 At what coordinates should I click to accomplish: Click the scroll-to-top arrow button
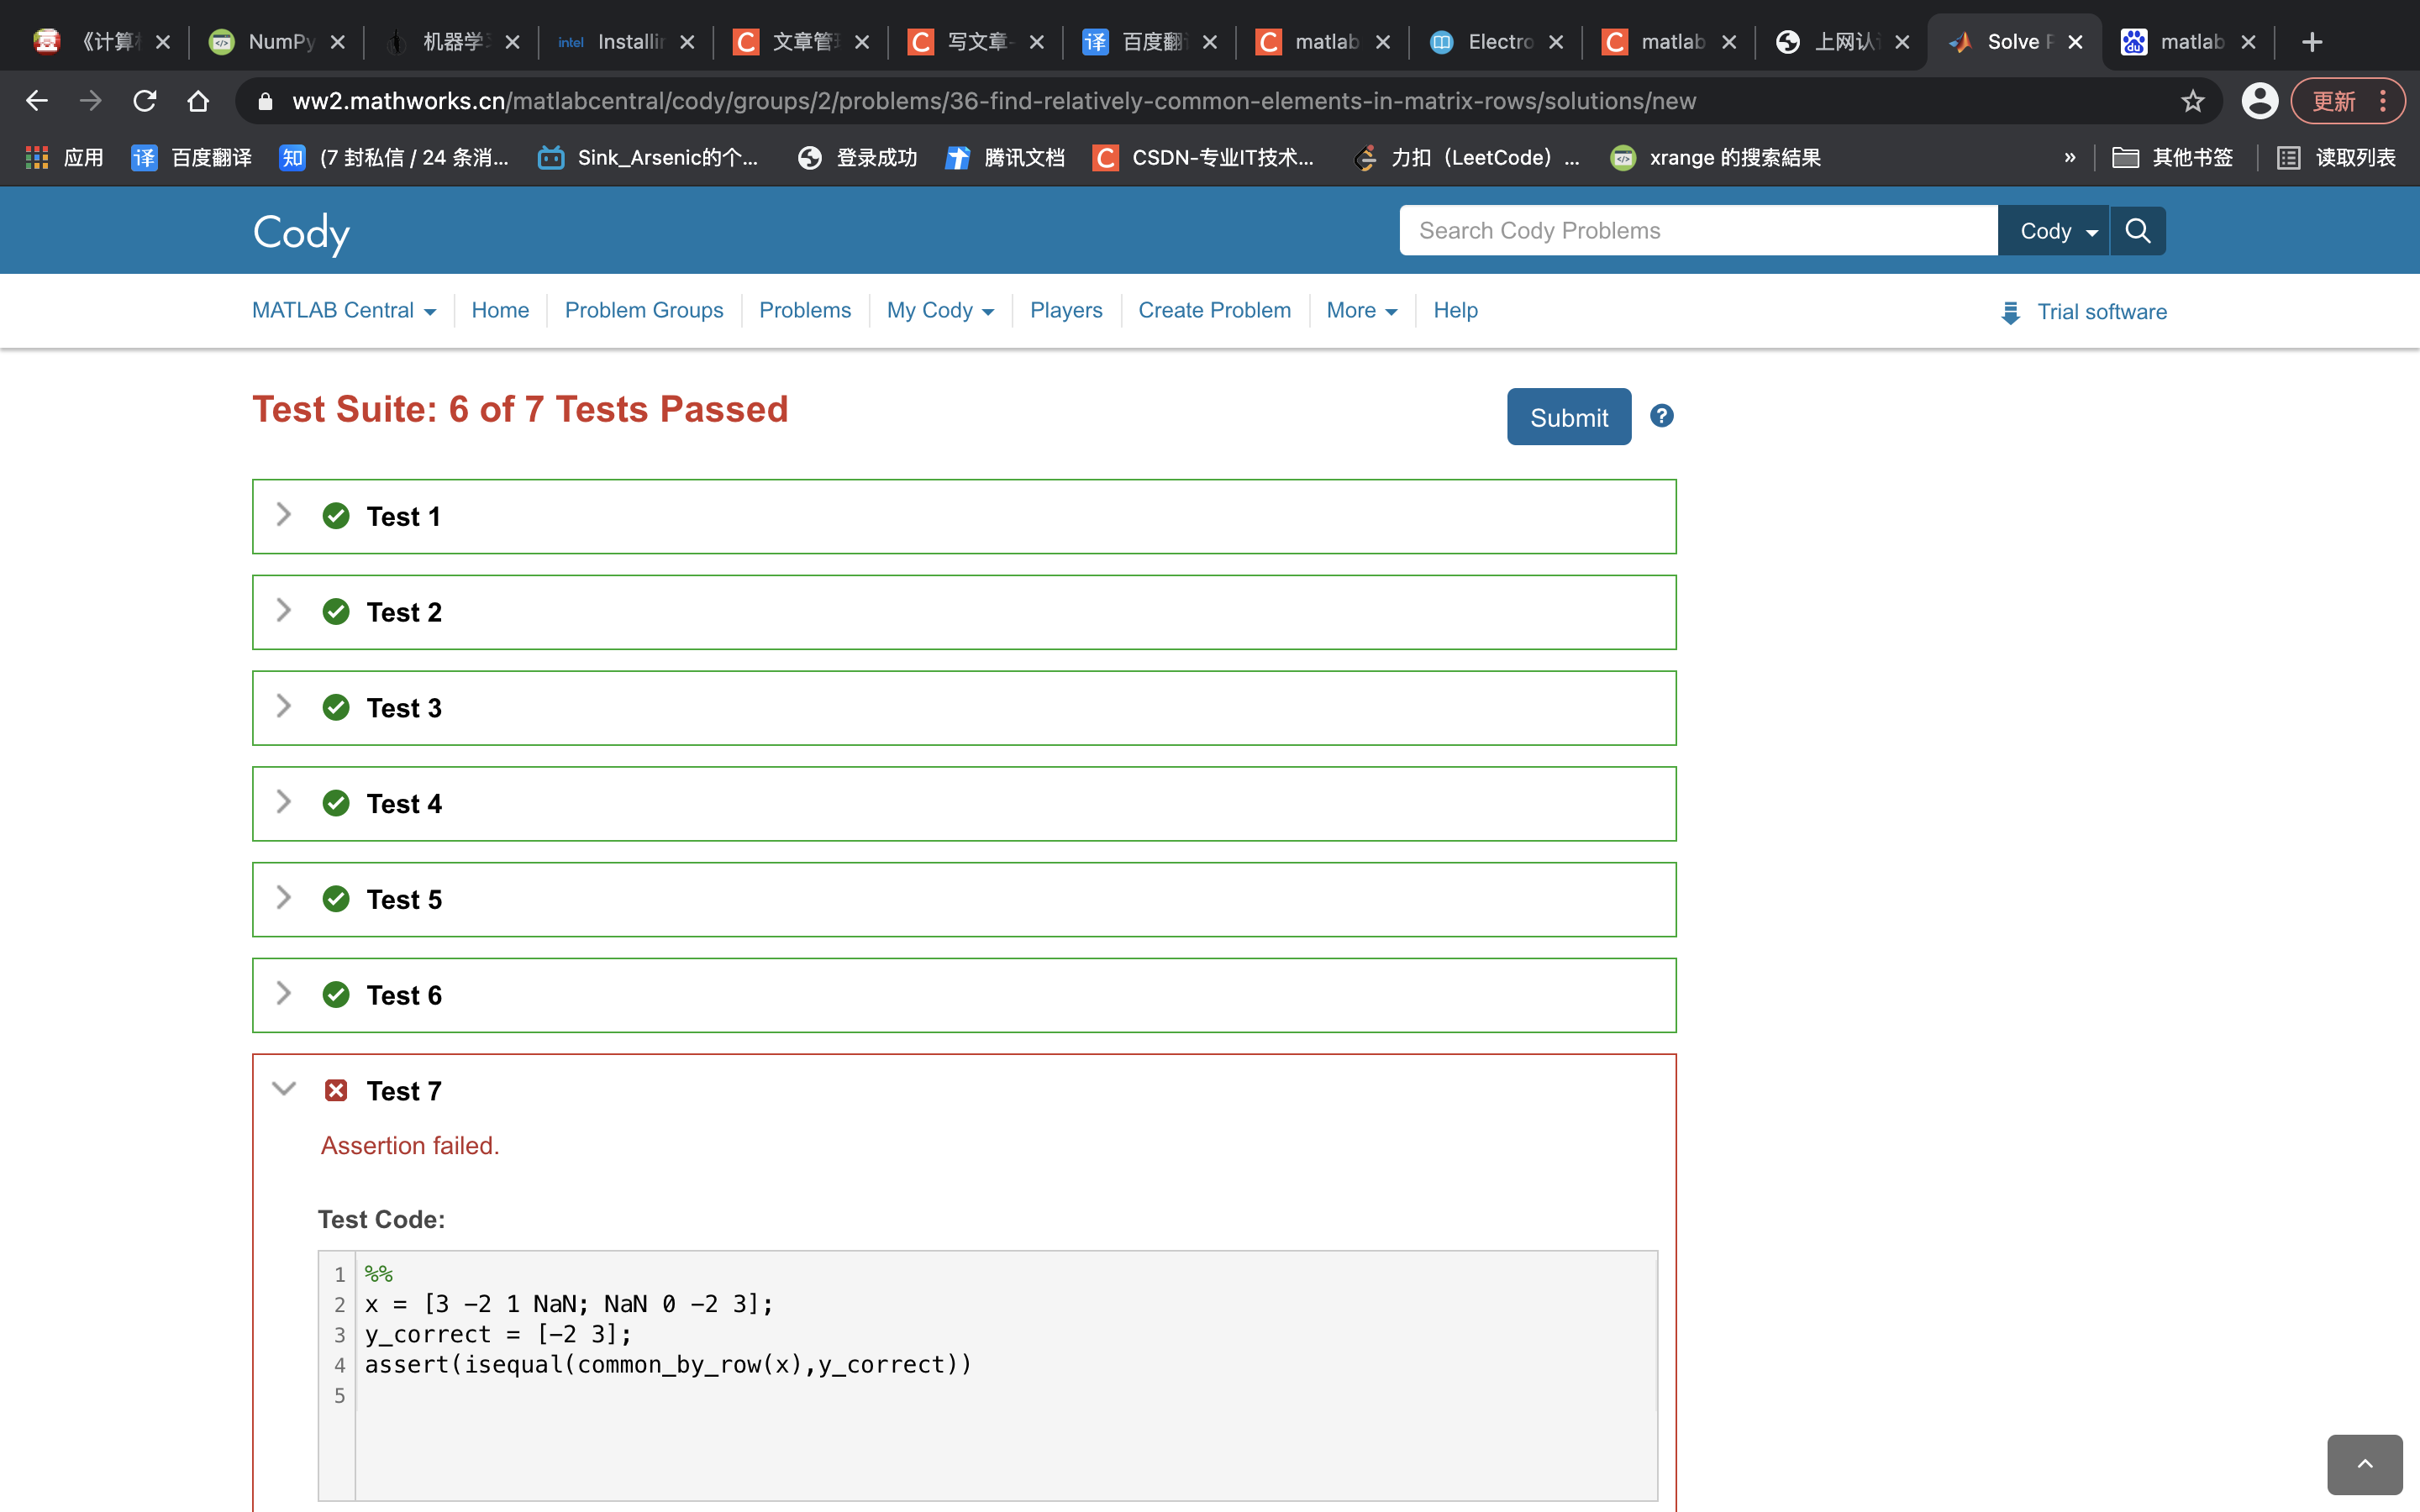point(2364,1464)
